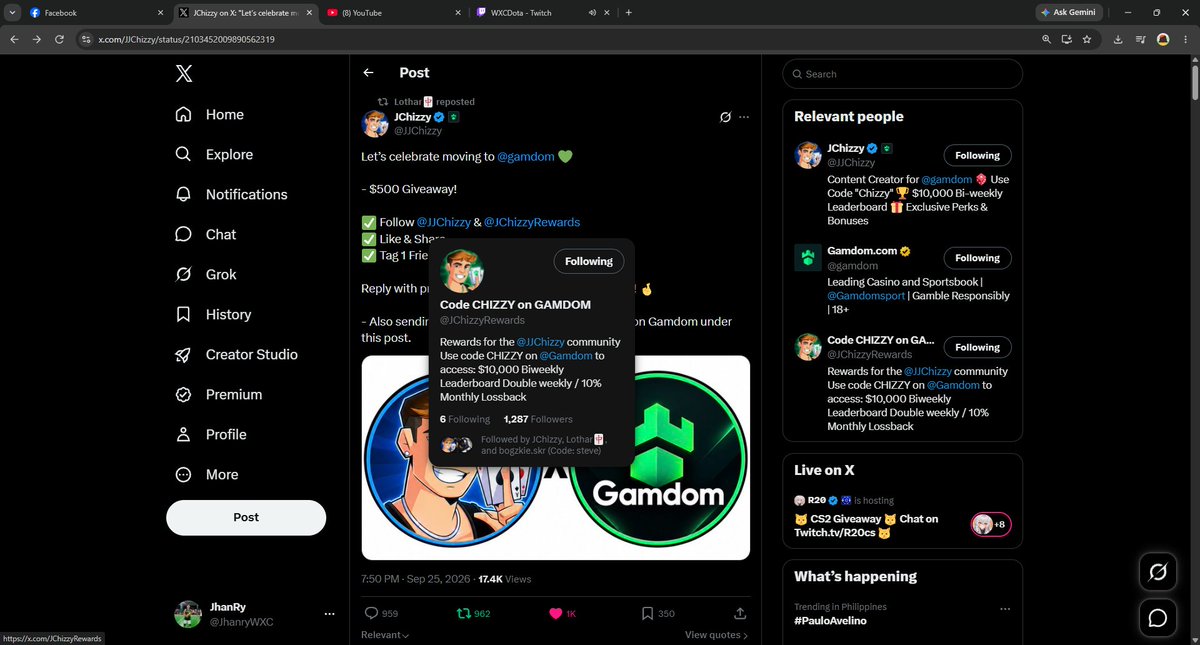Click the @JJChizzy link in hover card bio
Screen dimensions: 1200x645
[x=541, y=342]
